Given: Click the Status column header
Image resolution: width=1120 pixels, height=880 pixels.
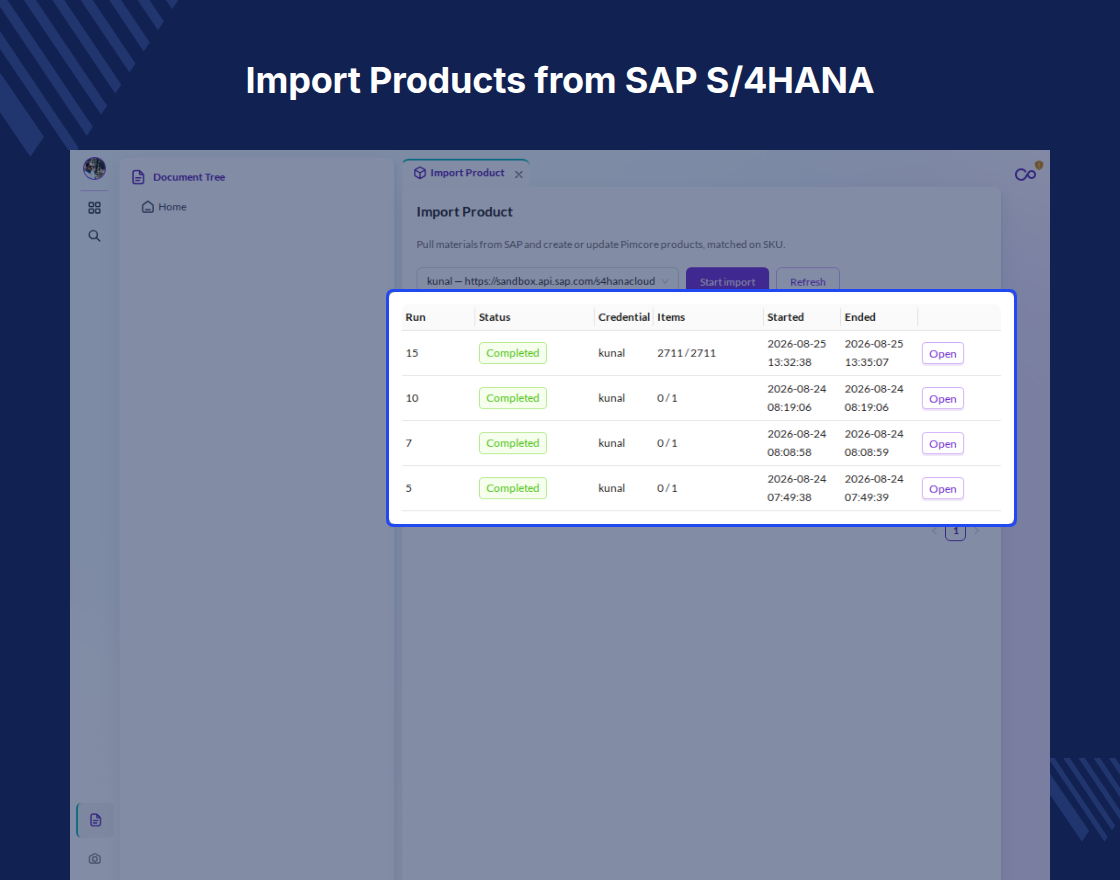Looking at the screenshot, I should pos(494,317).
